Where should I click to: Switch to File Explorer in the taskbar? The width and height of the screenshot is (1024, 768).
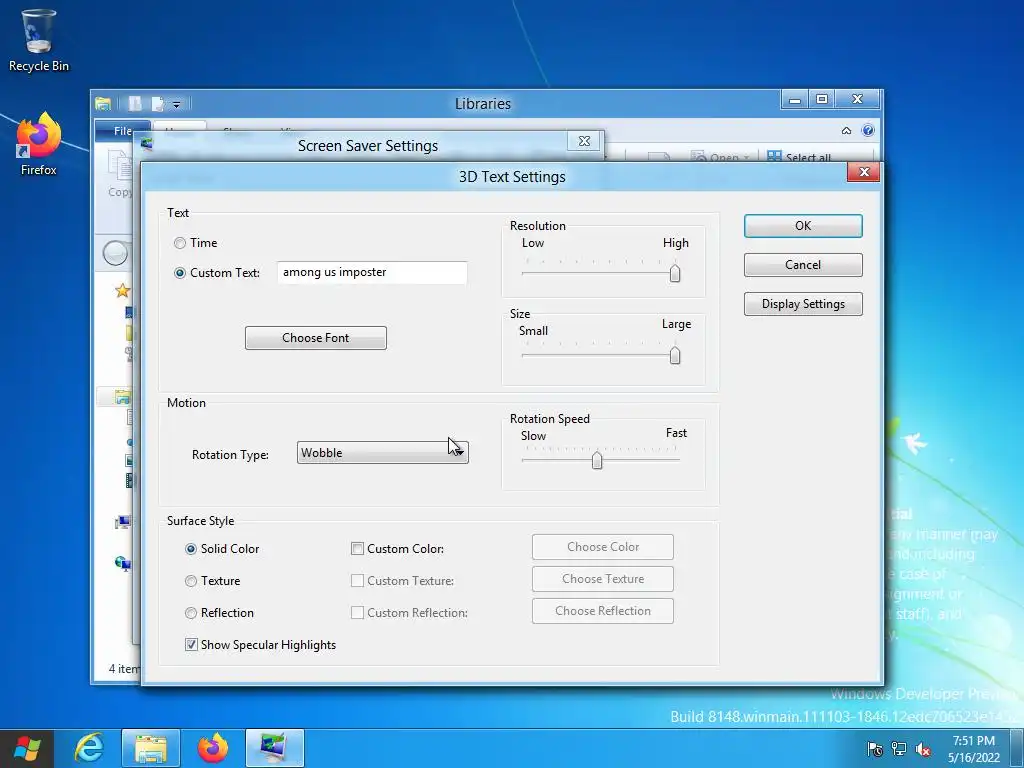[150, 748]
